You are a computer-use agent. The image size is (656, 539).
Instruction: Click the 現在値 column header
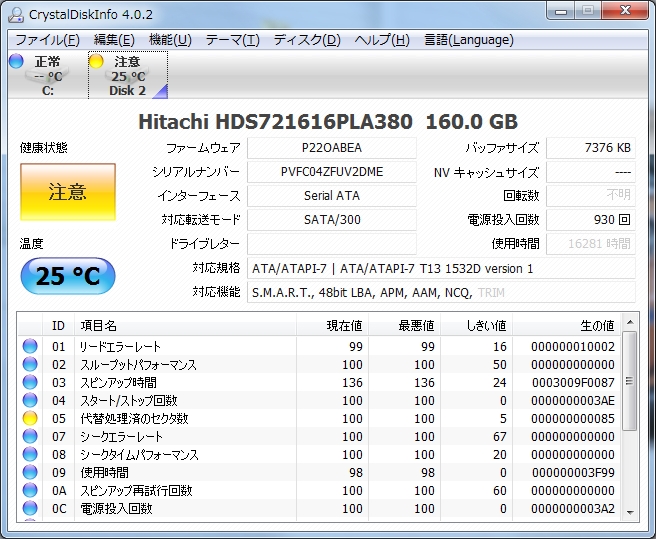click(x=333, y=325)
